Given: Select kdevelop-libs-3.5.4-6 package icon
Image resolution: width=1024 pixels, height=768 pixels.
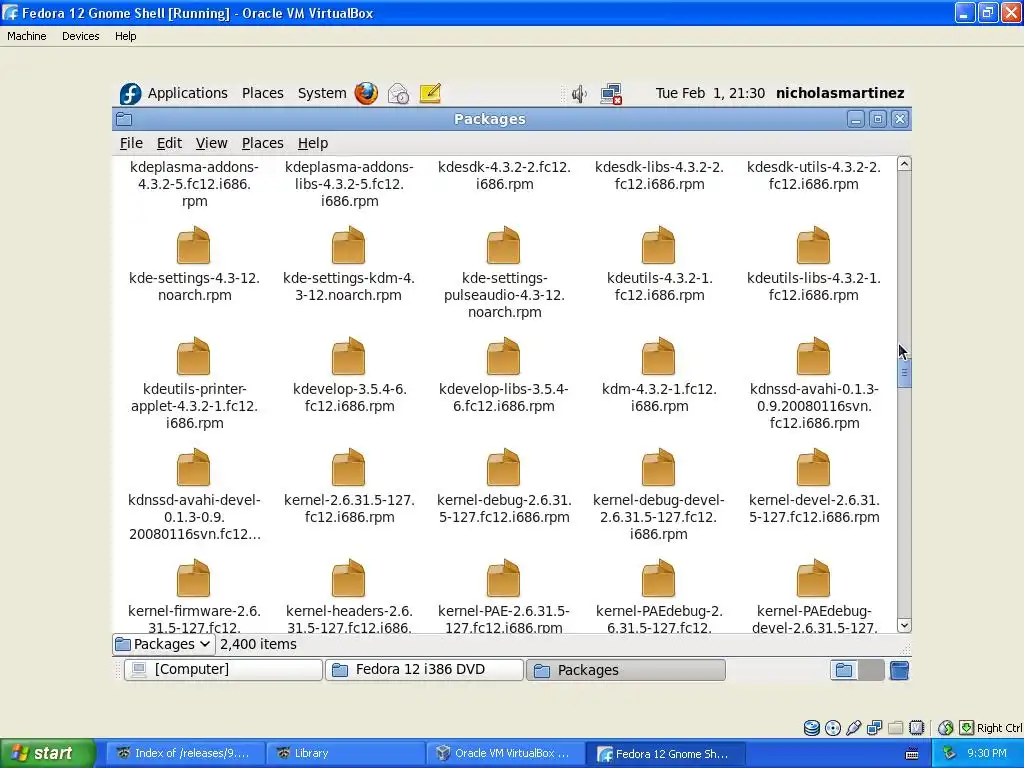Looking at the screenshot, I should coord(503,356).
